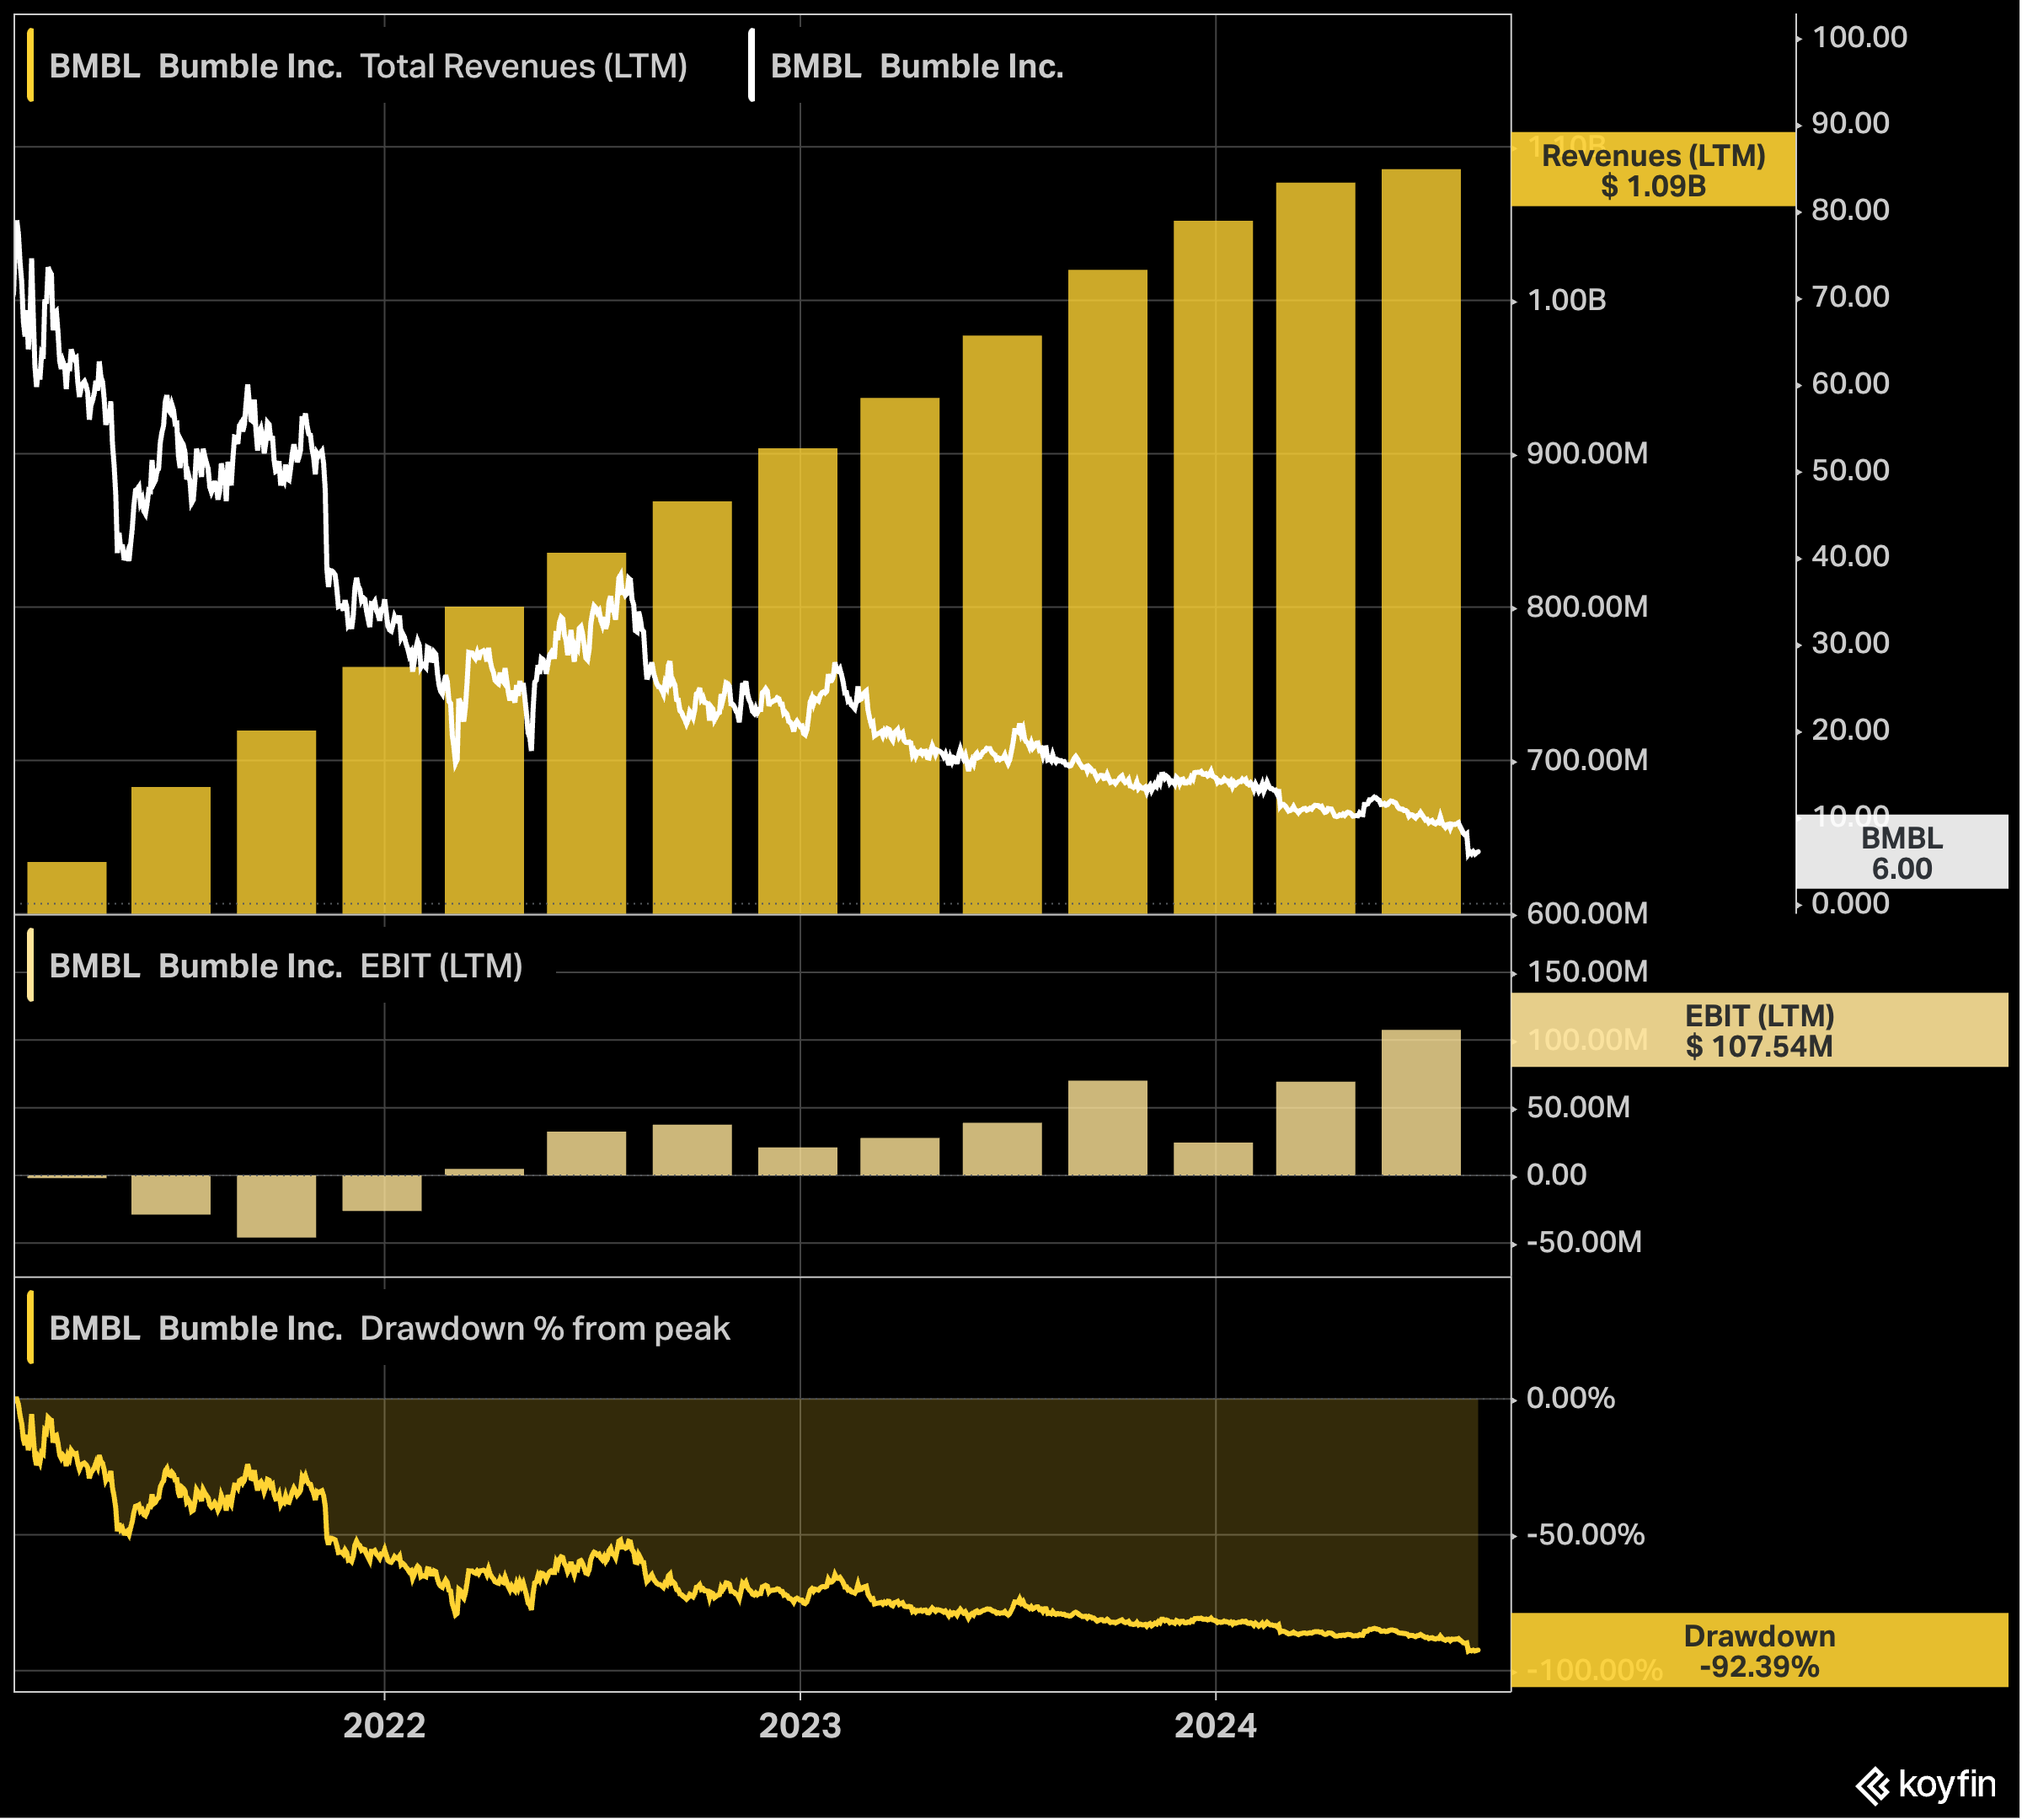Click the 2022 time axis label
Screen dimensions: 2022x1820
pos(385,1727)
